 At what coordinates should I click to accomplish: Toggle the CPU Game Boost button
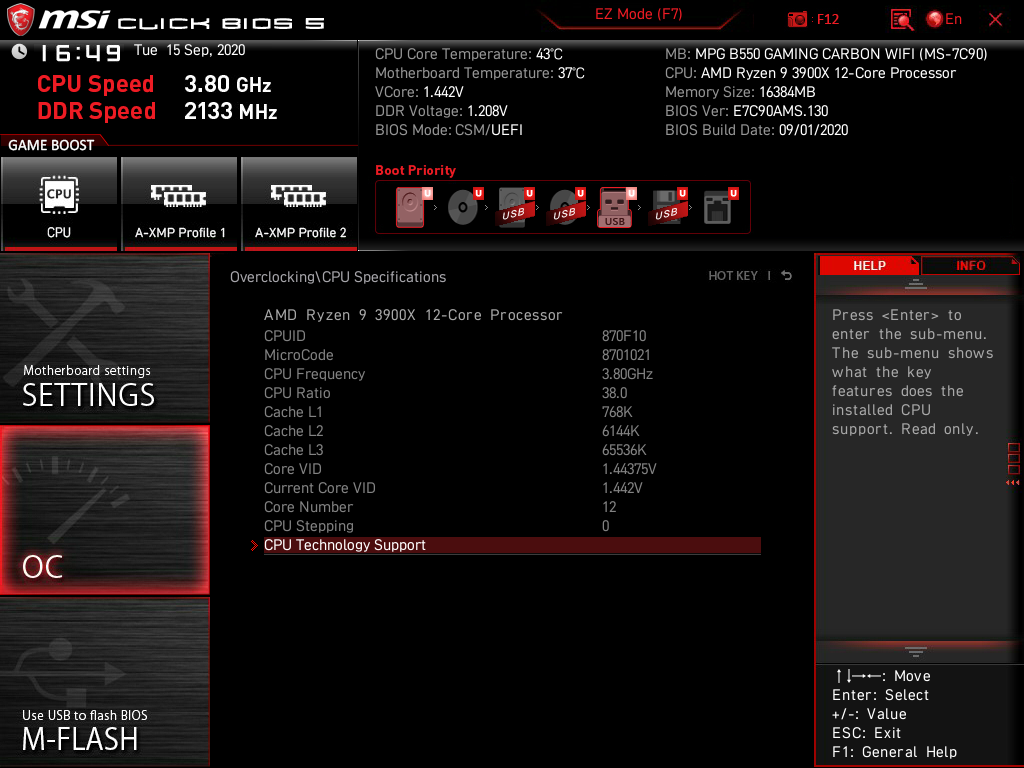[x=59, y=203]
